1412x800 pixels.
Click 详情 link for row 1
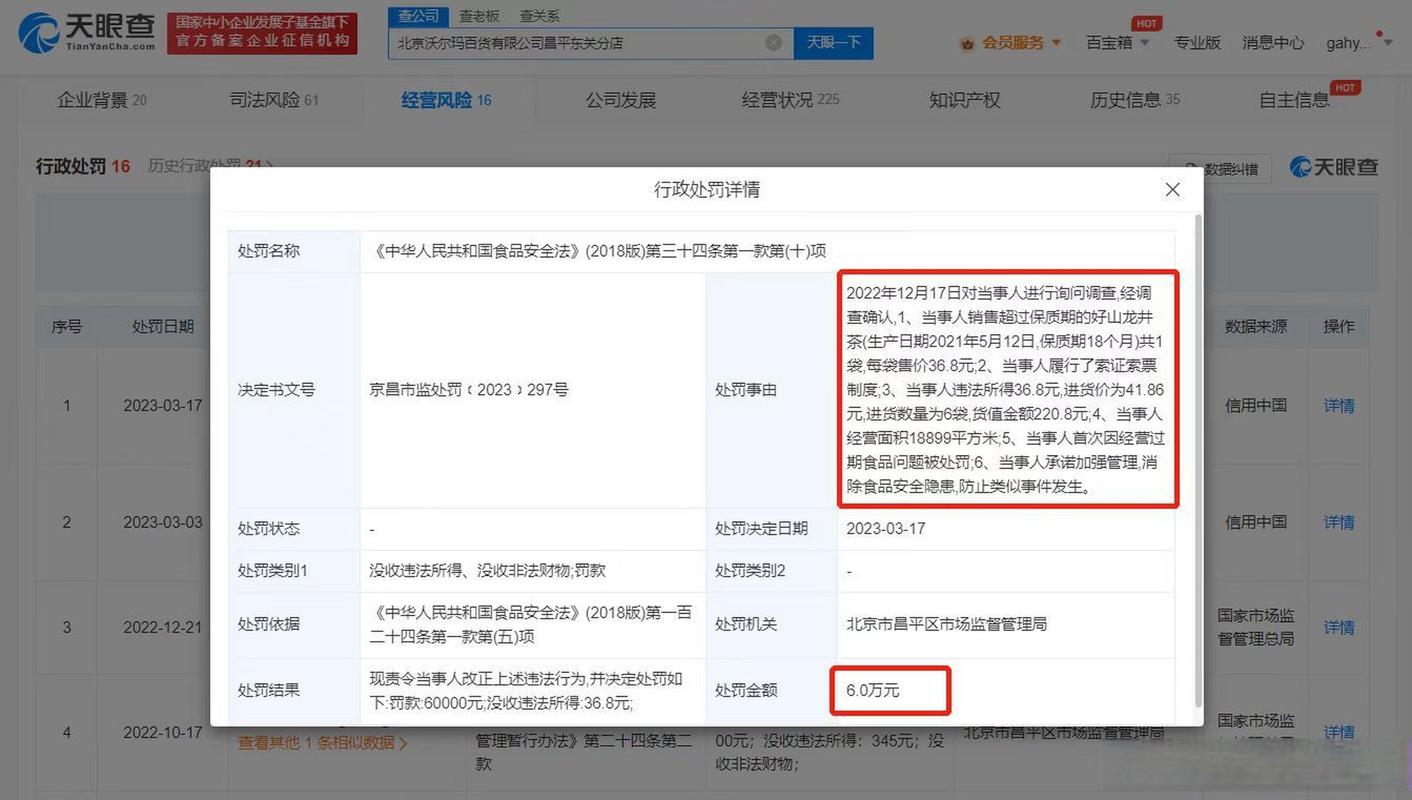[1339, 406]
